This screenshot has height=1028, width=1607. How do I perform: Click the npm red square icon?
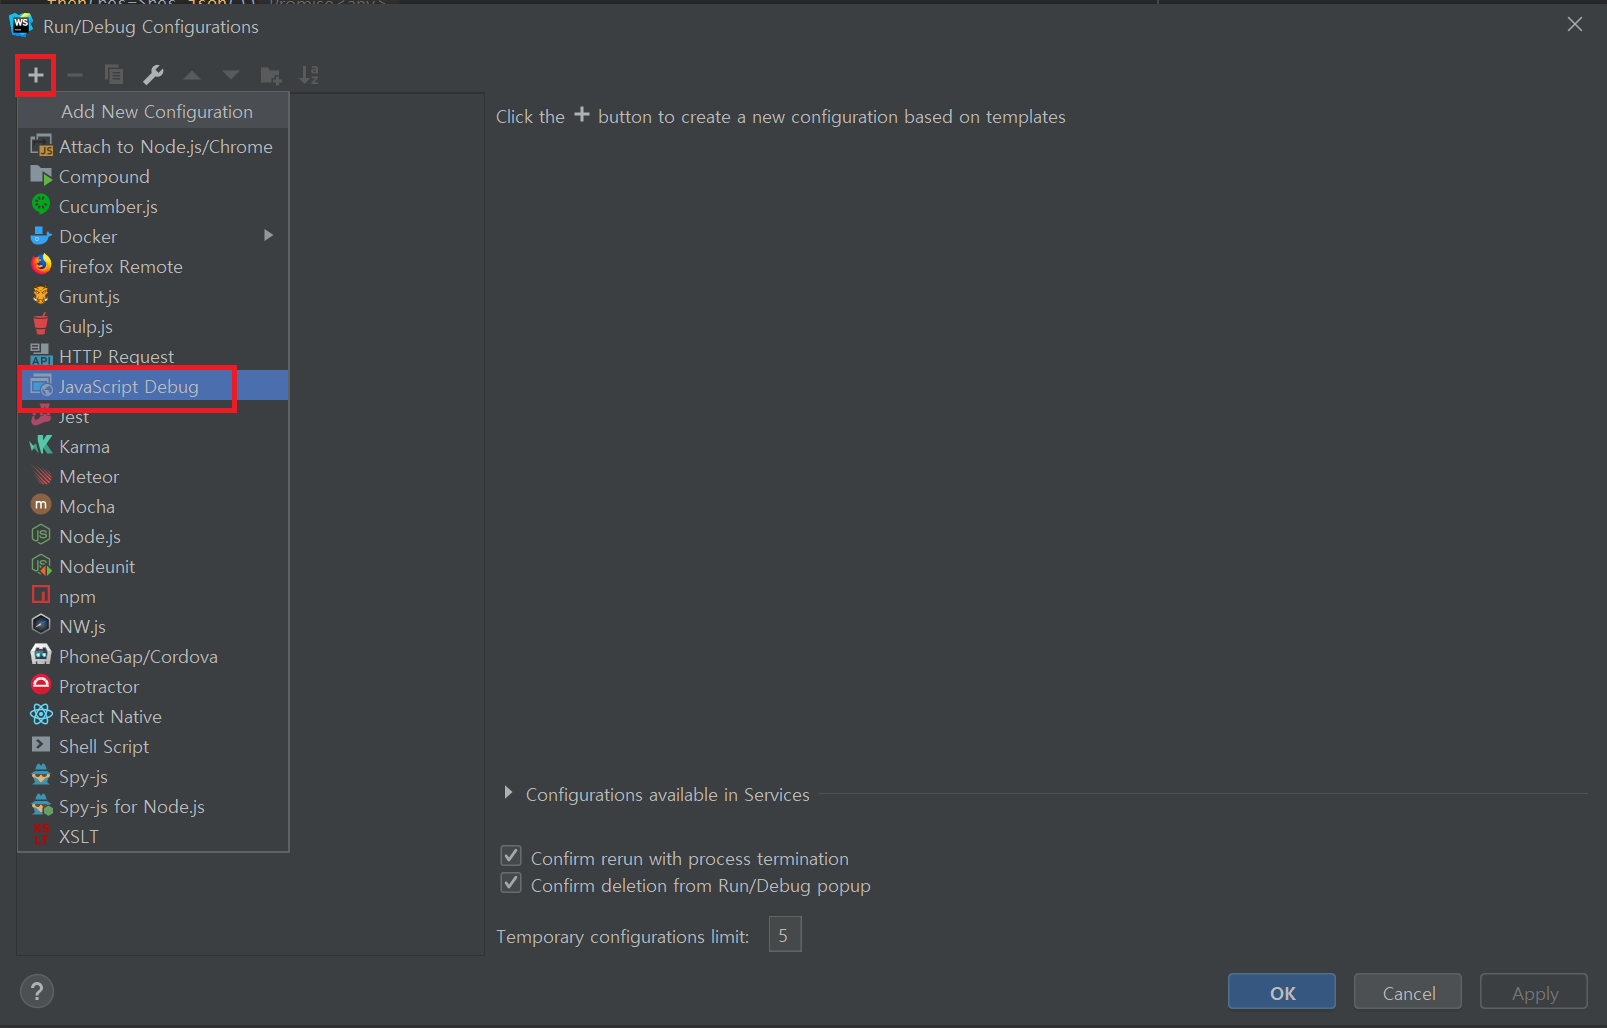pyautogui.click(x=41, y=595)
